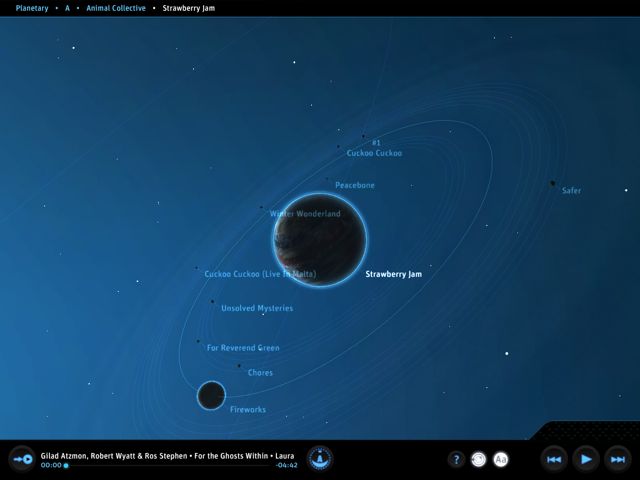Go to letter A in breadcrumb
This screenshot has width=640, height=480.
(x=67, y=8)
